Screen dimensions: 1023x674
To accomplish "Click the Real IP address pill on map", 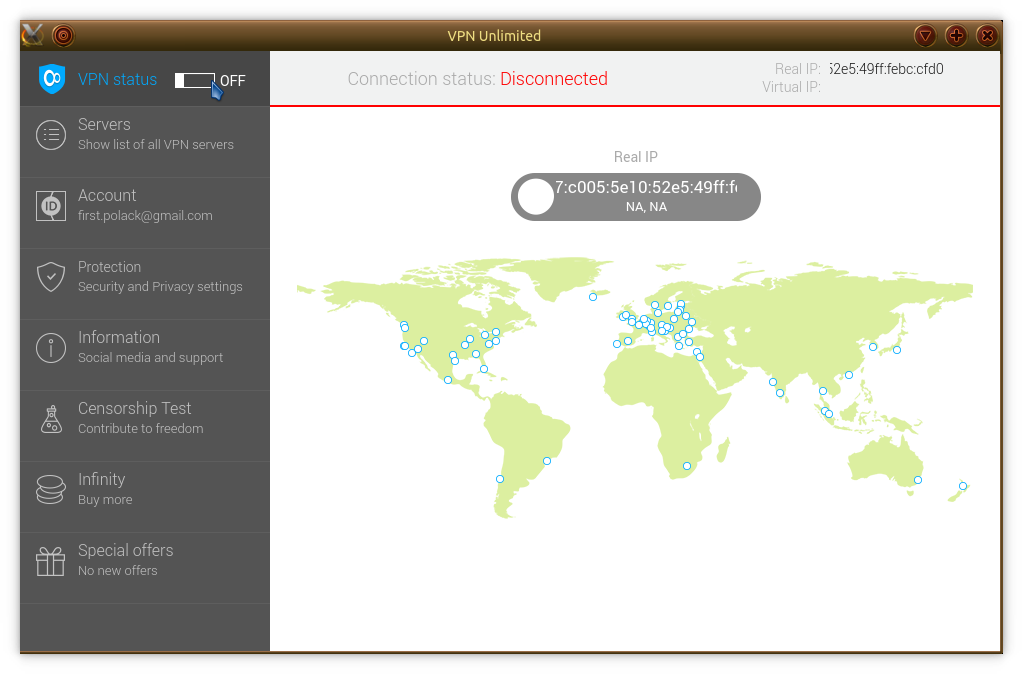I will [636, 197].
